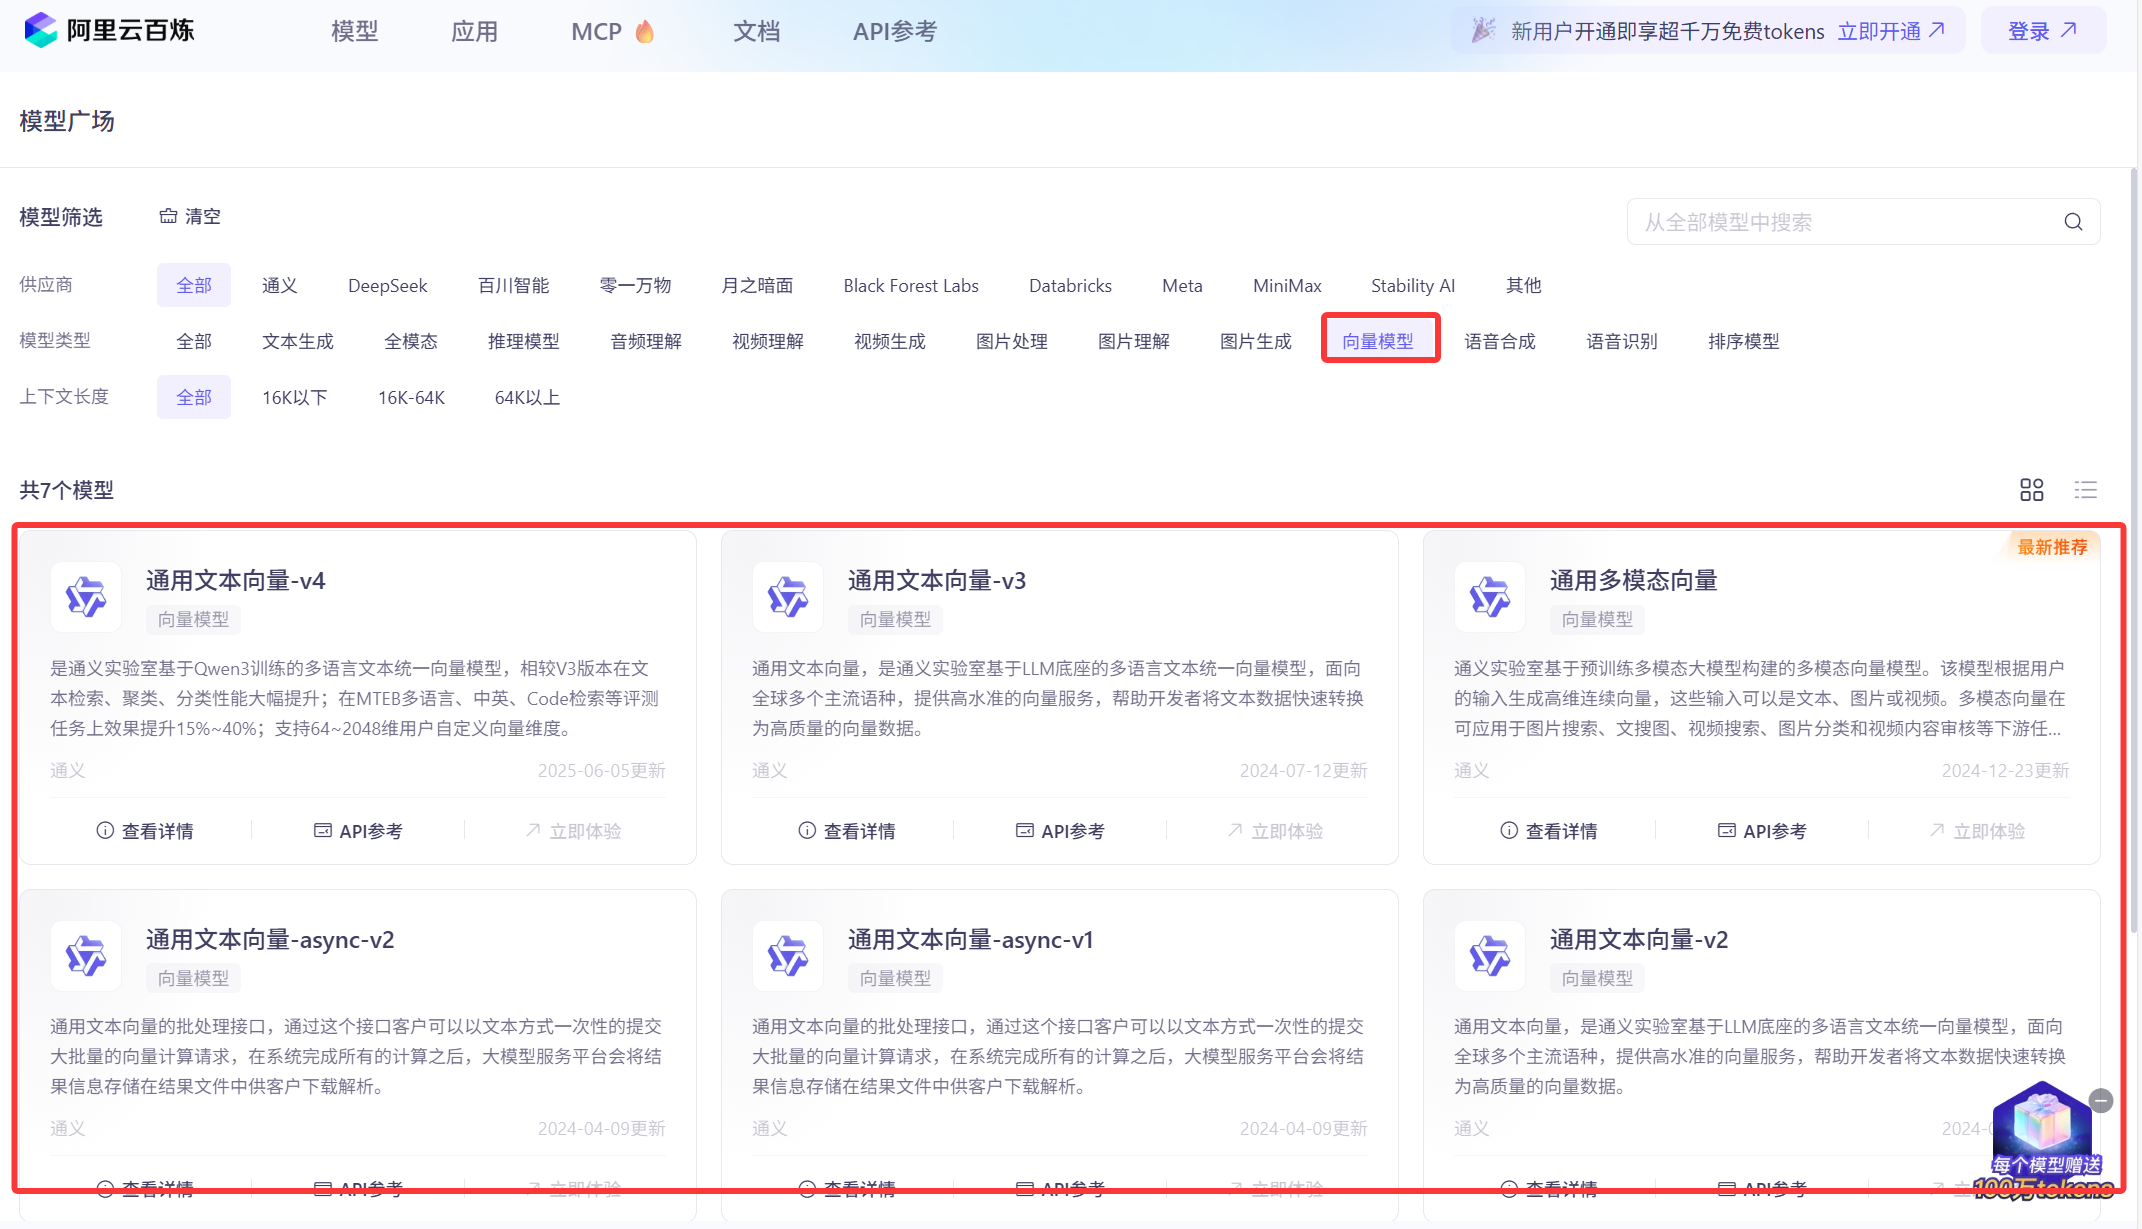Filter supplier by 百川智能
The image size is (2142, 1229).
pyautogui.click(x=514, y=285)
